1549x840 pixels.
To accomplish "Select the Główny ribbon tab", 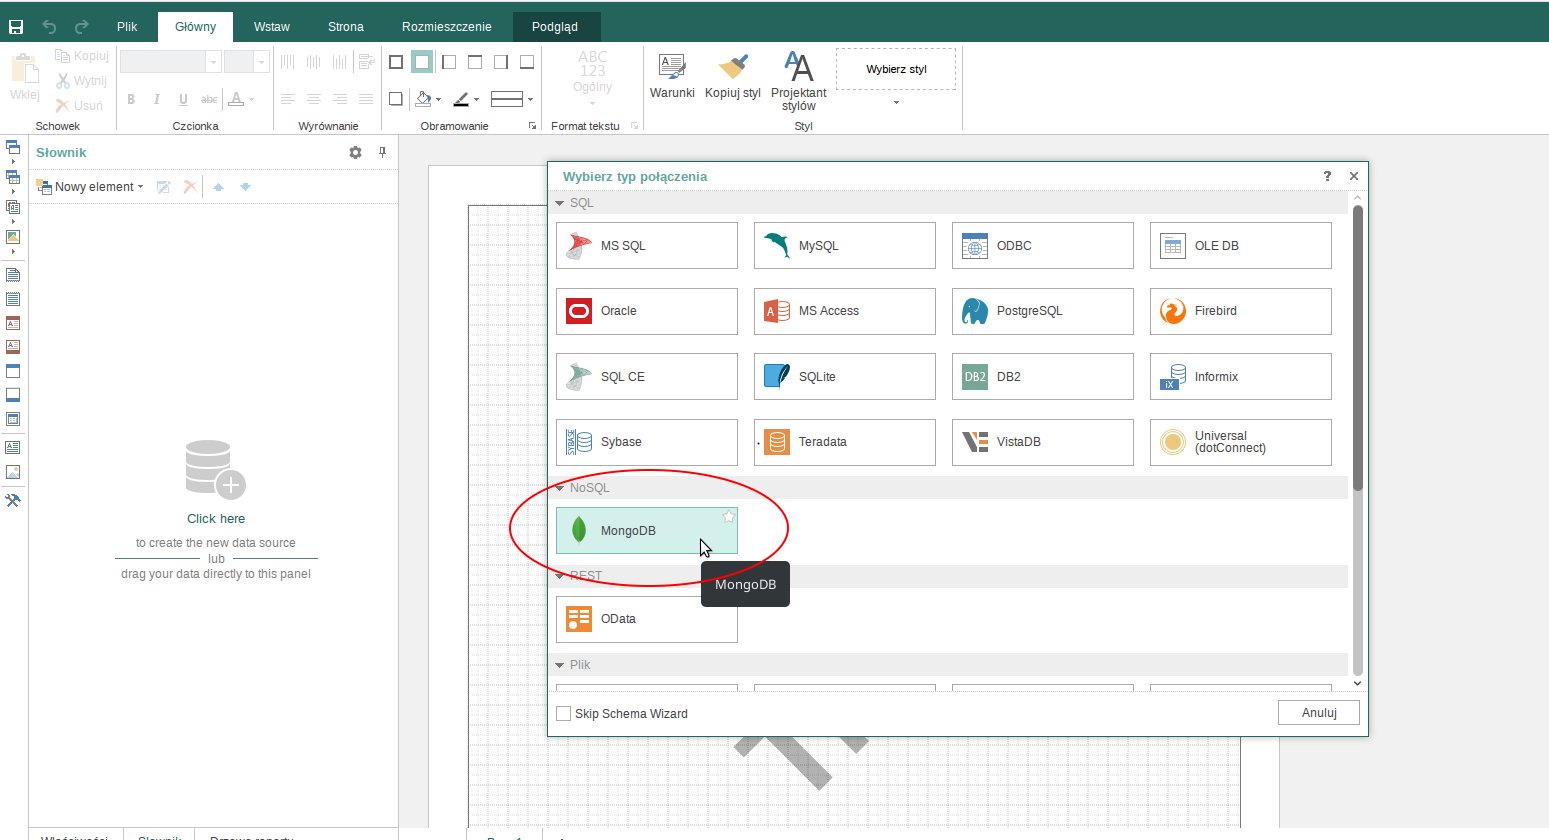I will (195, 27).
